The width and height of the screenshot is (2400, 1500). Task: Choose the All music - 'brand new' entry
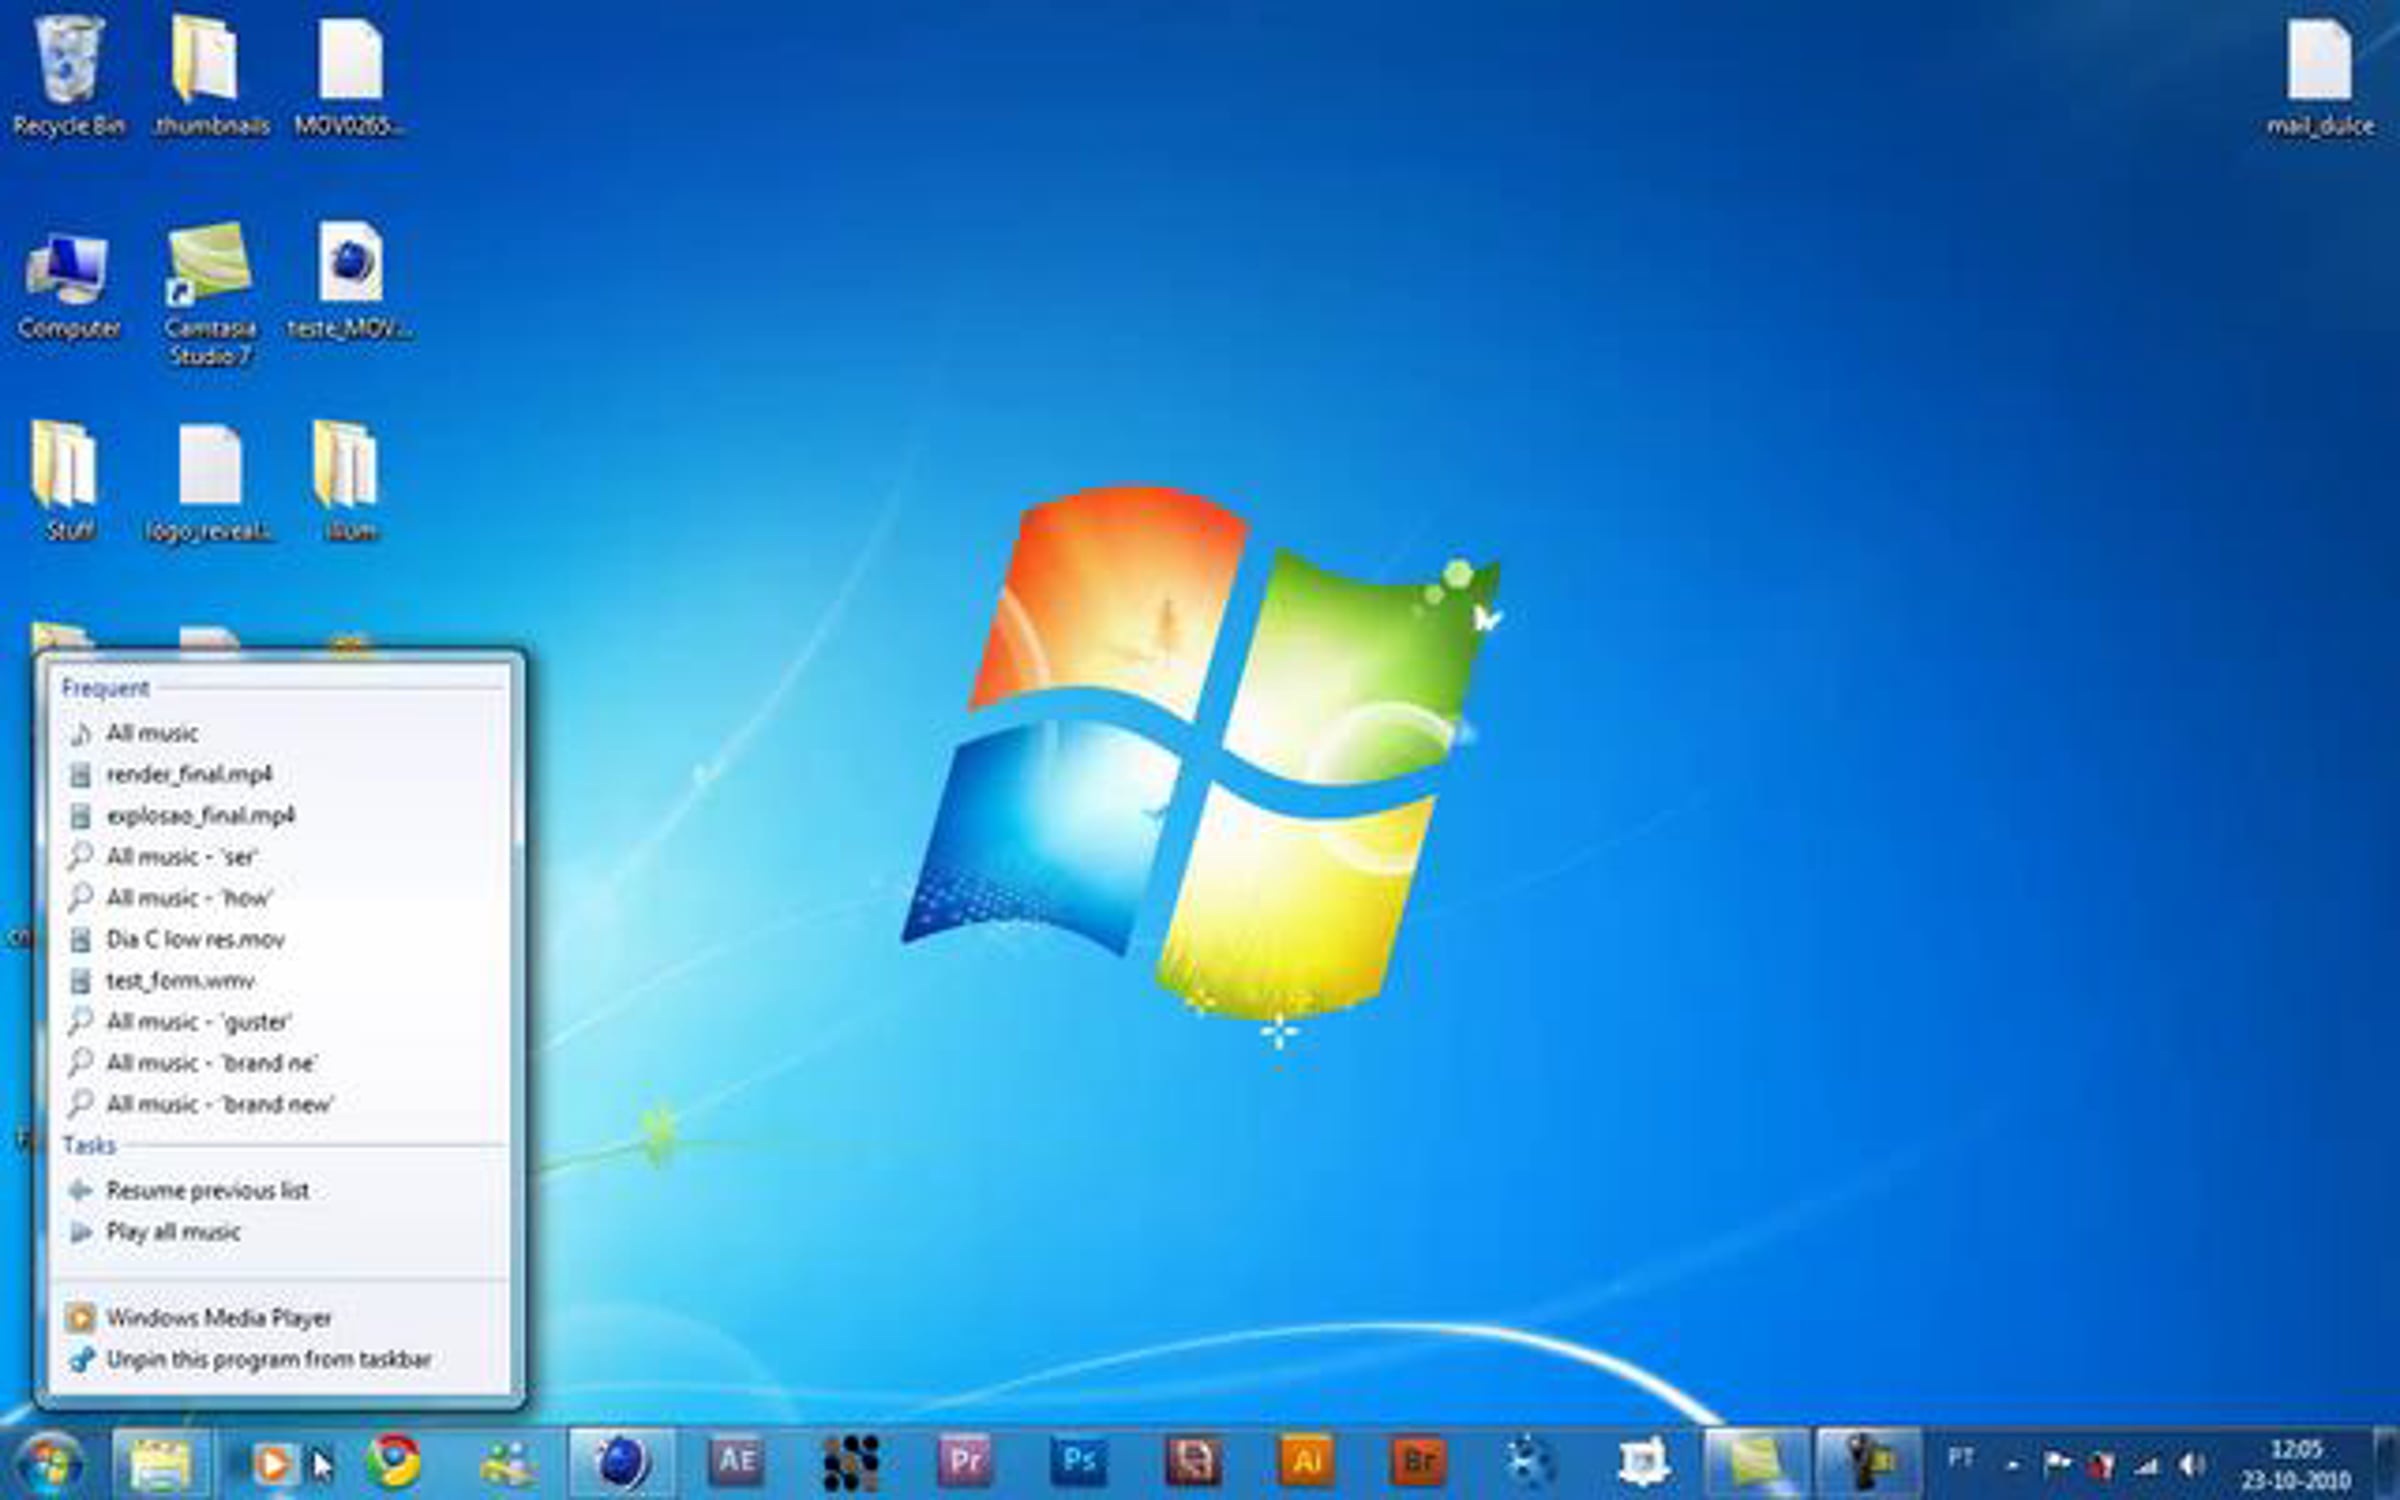coord(280,1104)
